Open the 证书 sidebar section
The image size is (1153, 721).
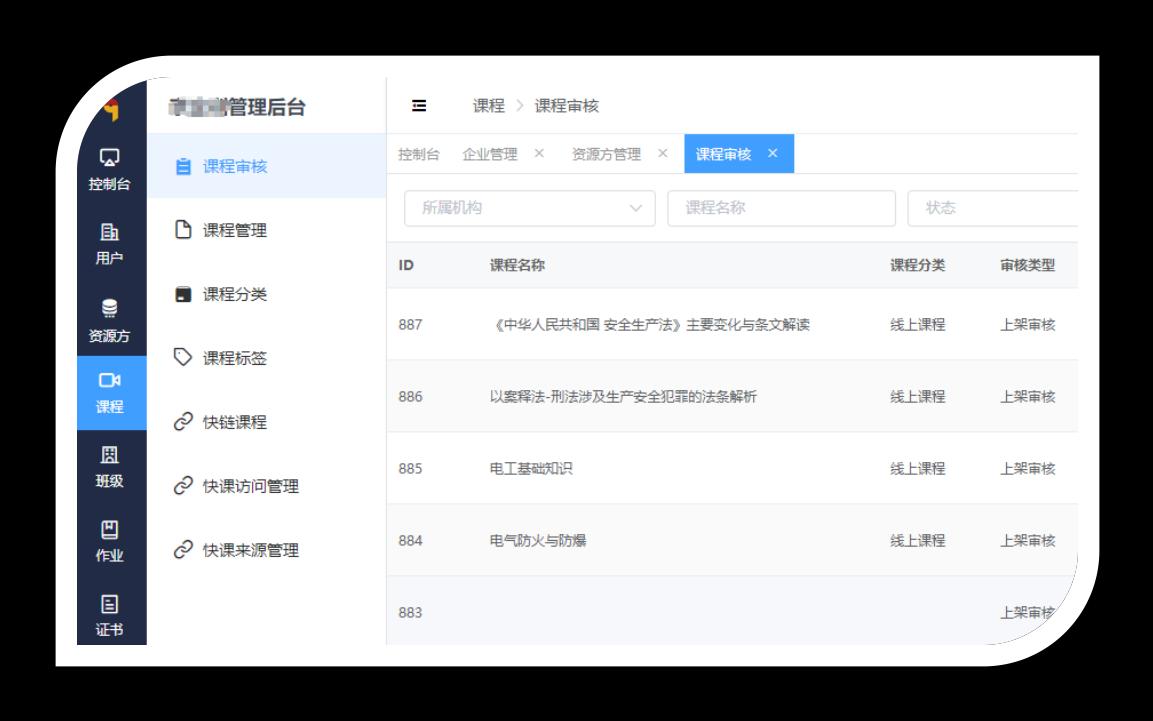(110, 615)
